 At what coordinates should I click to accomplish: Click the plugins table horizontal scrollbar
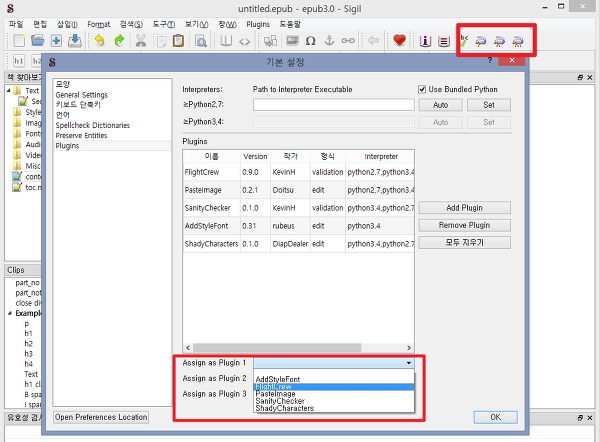[277, 347]
